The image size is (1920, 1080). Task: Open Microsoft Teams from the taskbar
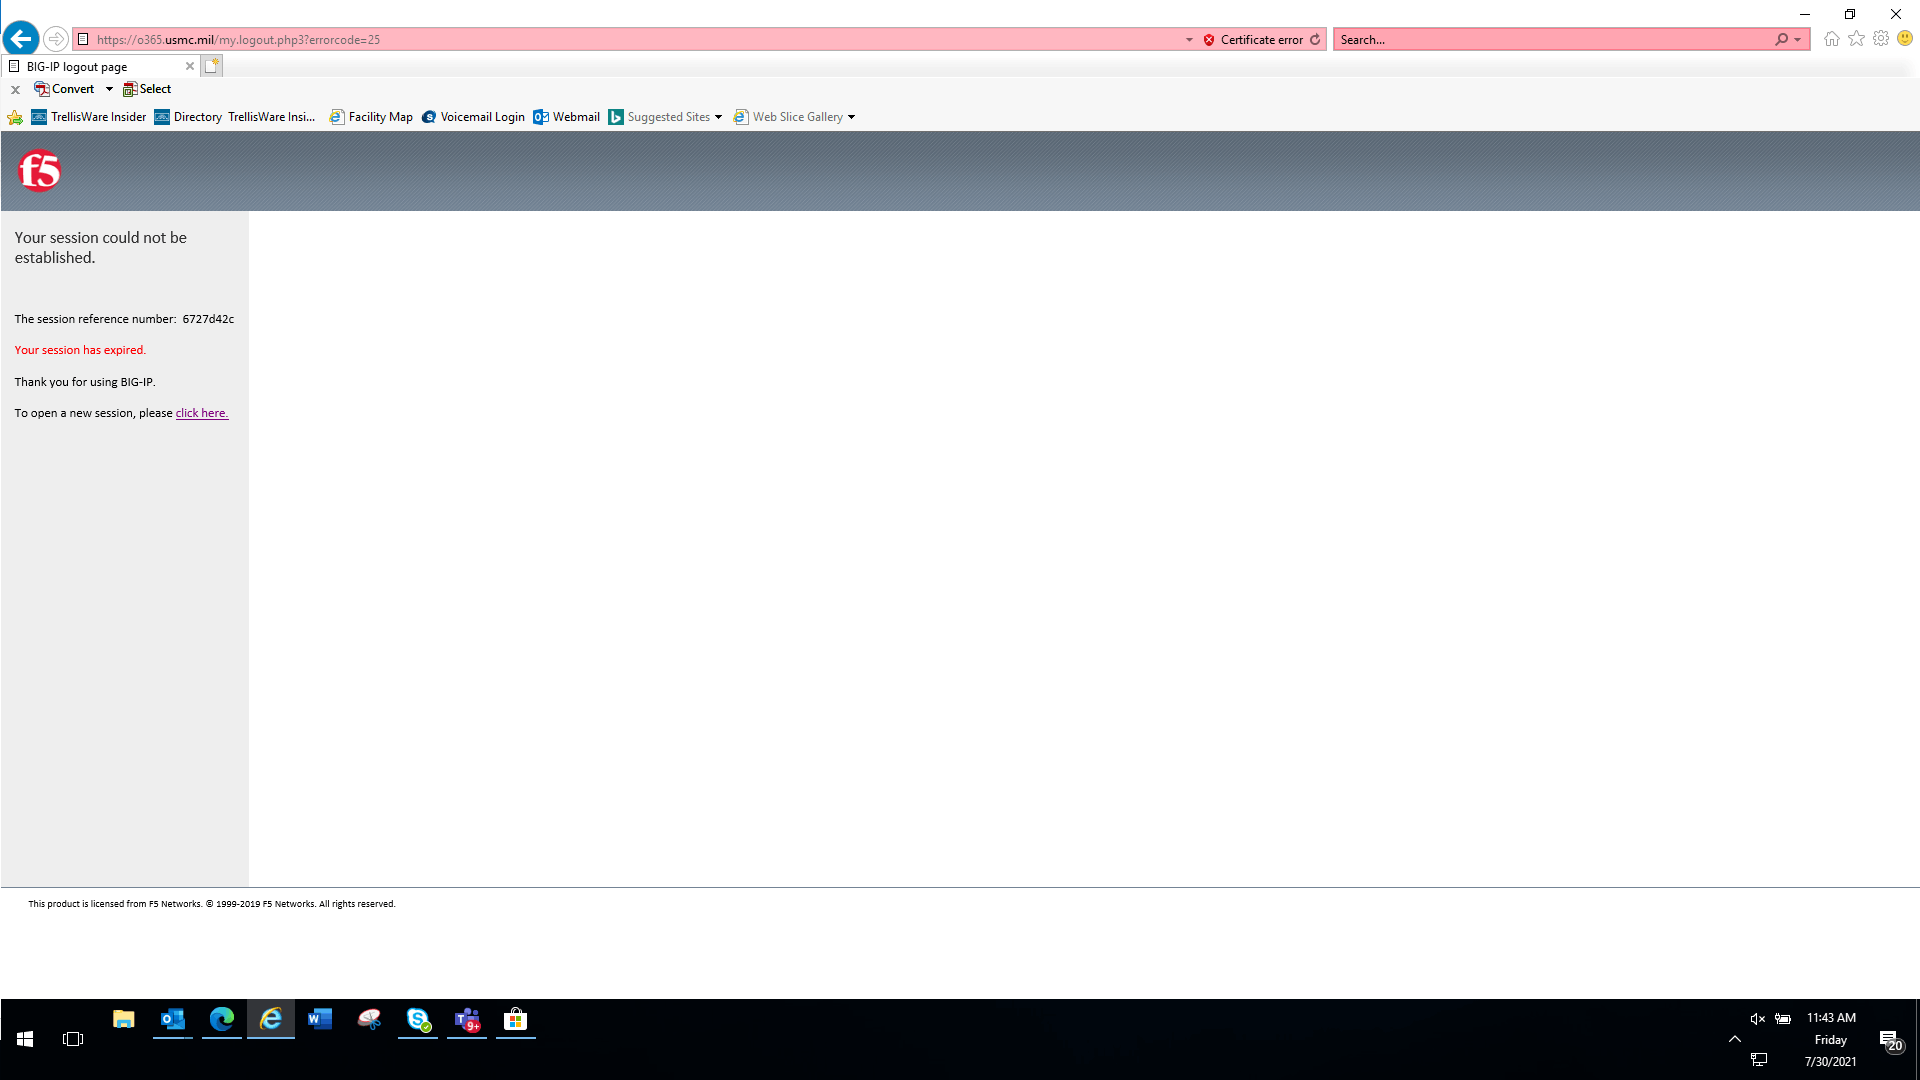click(467, 1020)
